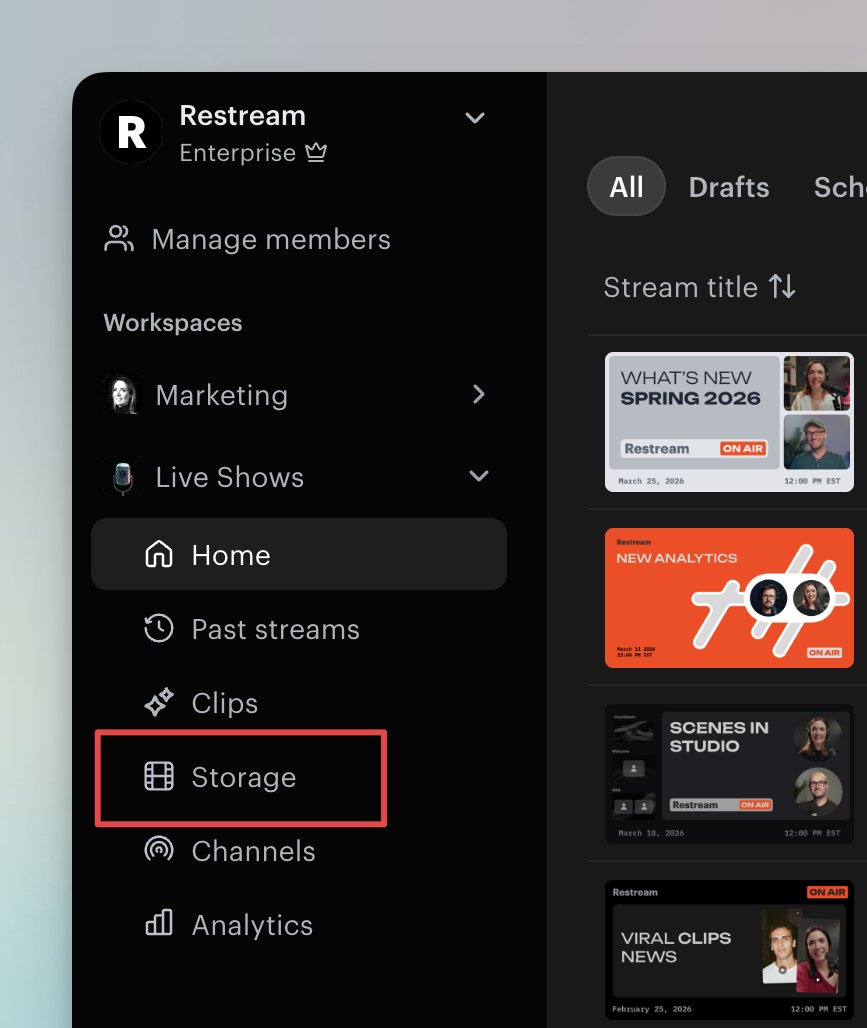The width and height of the screenshot is (867, 1028).
Task: Click the Restream R logo avatar
Action: pyautogui.click(x=131, y=132)
